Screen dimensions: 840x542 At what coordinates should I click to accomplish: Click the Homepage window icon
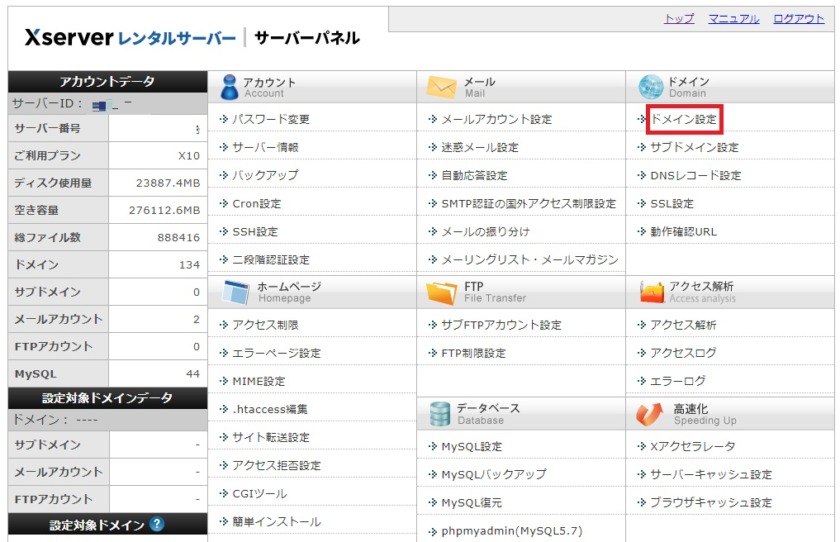tap(236, 292)
